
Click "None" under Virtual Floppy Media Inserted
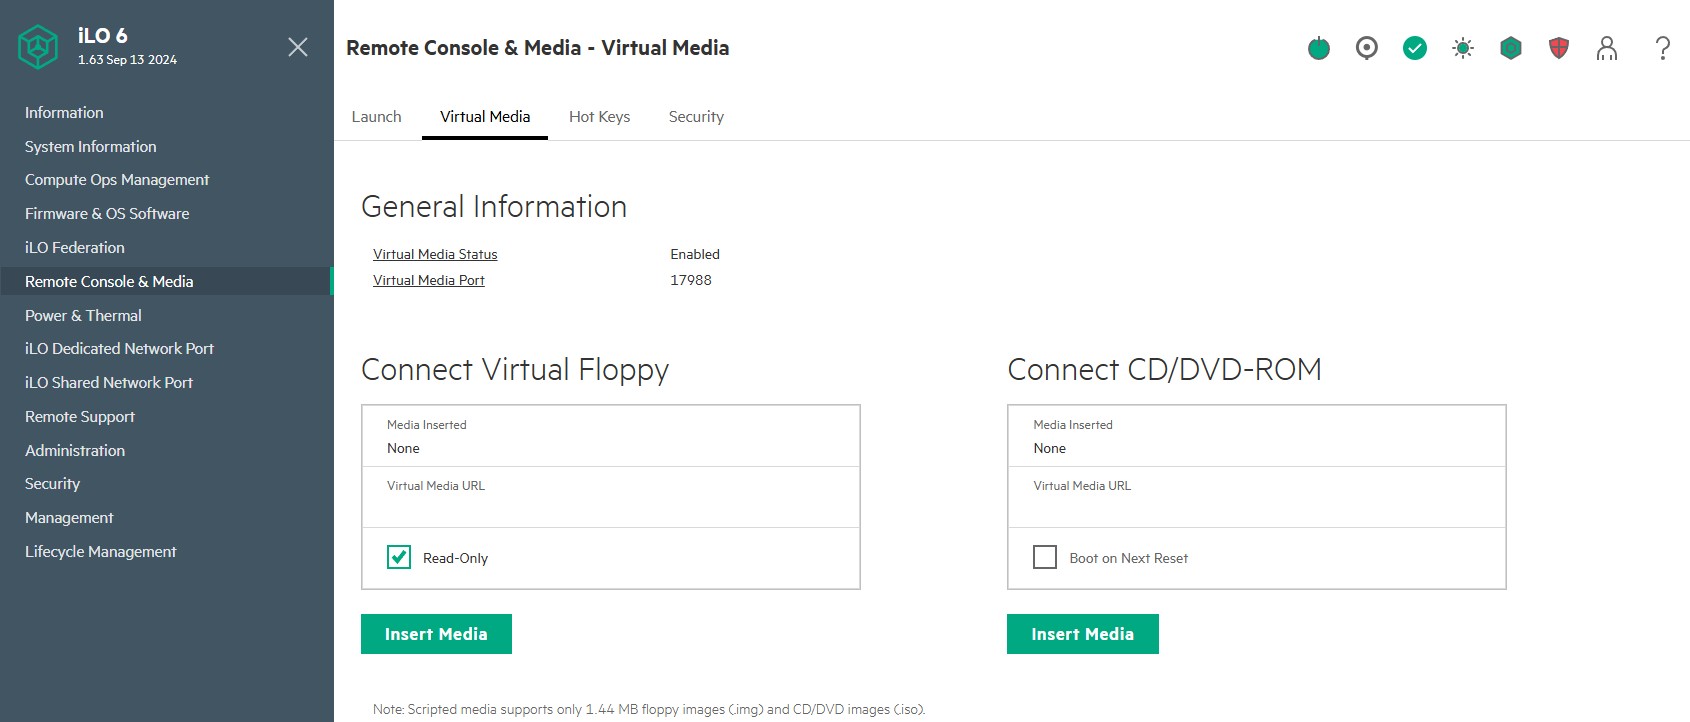coord(403,449)
